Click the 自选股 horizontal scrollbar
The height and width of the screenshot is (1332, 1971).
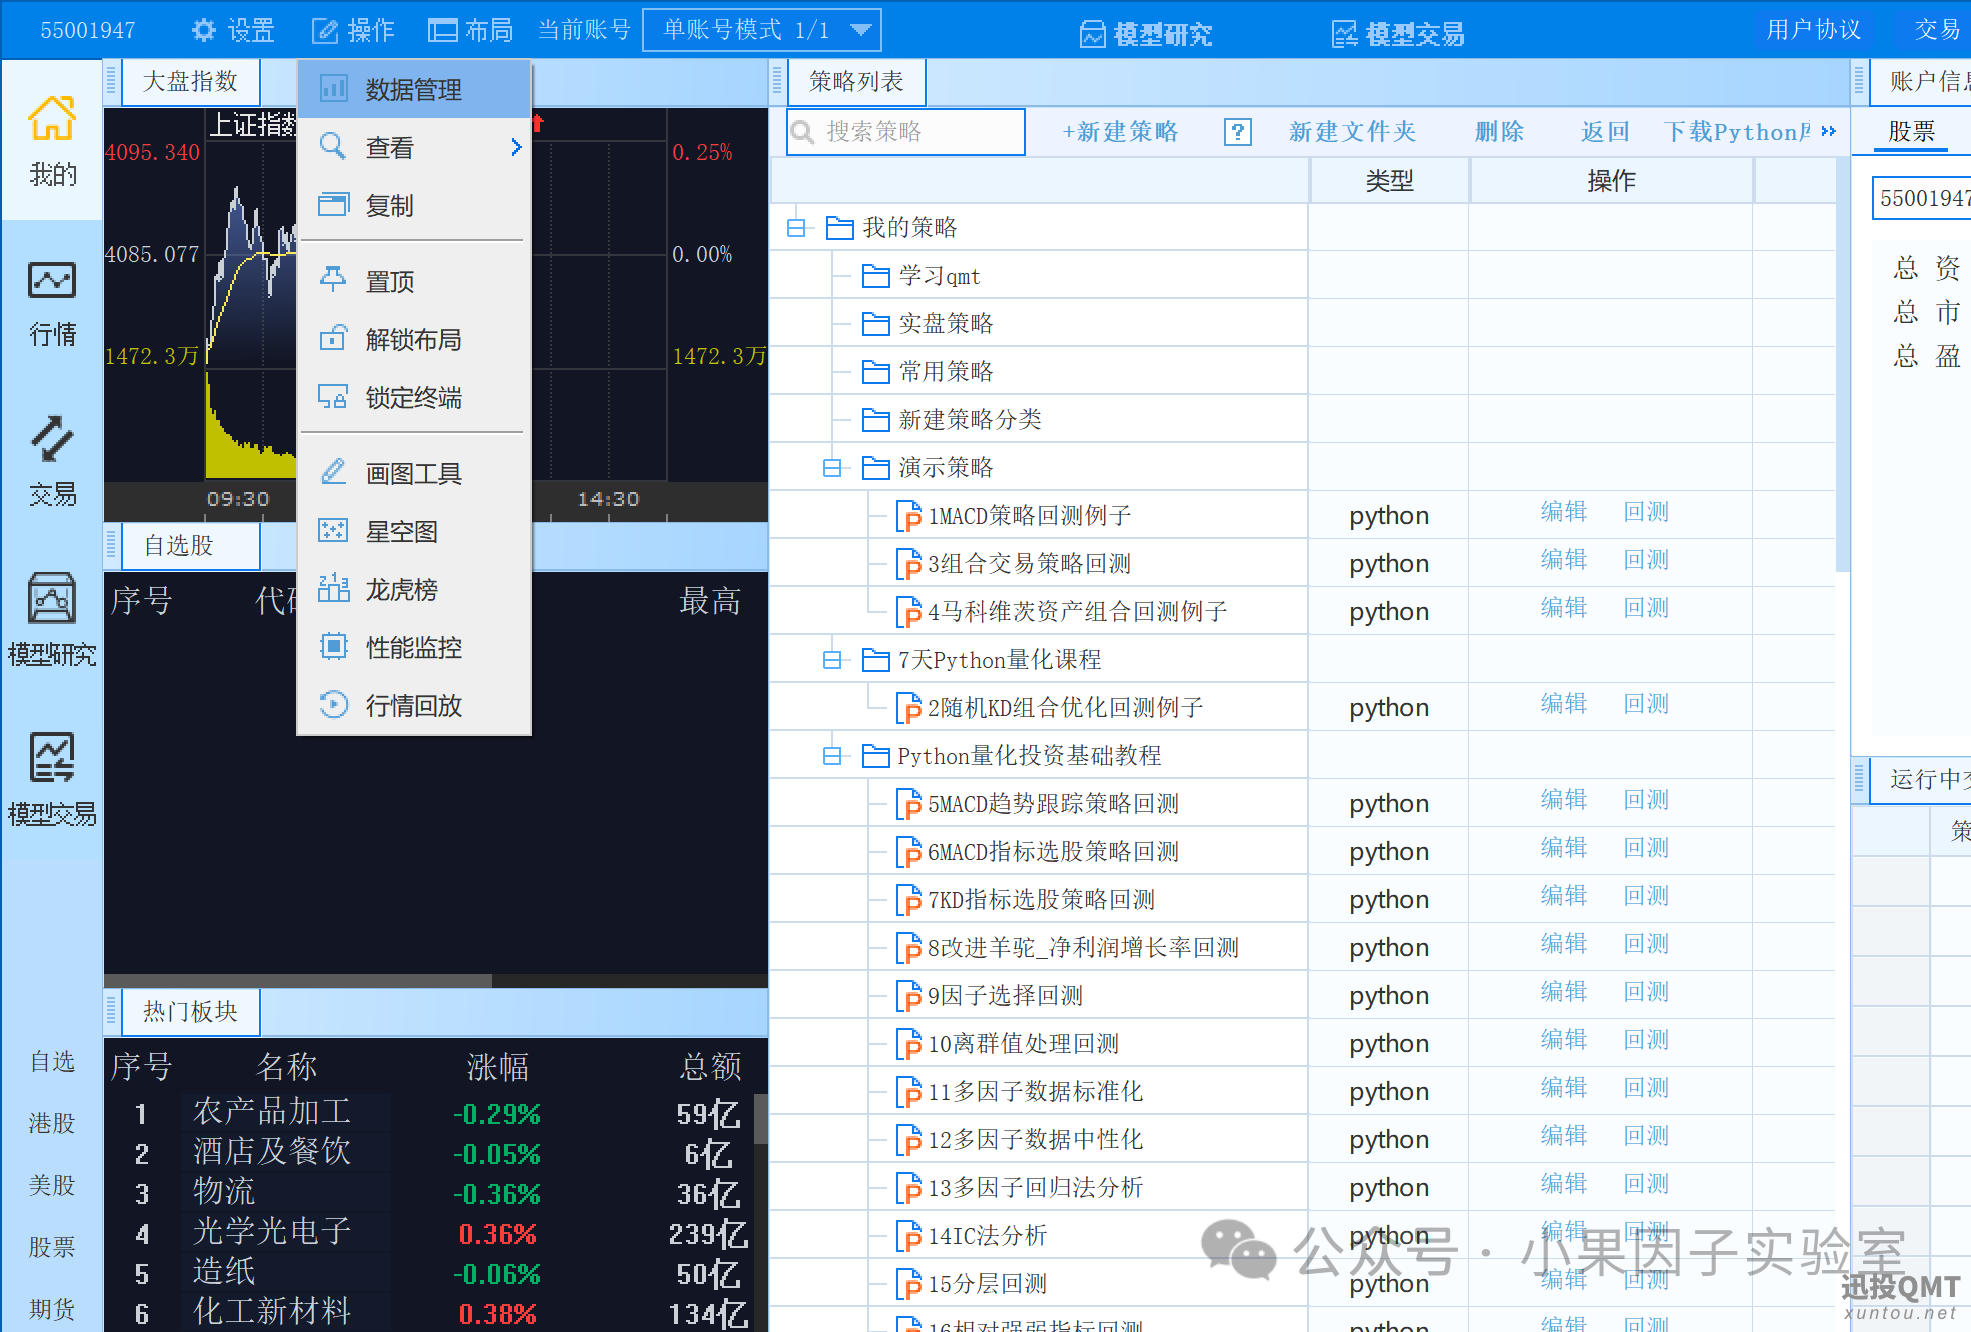tap(298, 981)
